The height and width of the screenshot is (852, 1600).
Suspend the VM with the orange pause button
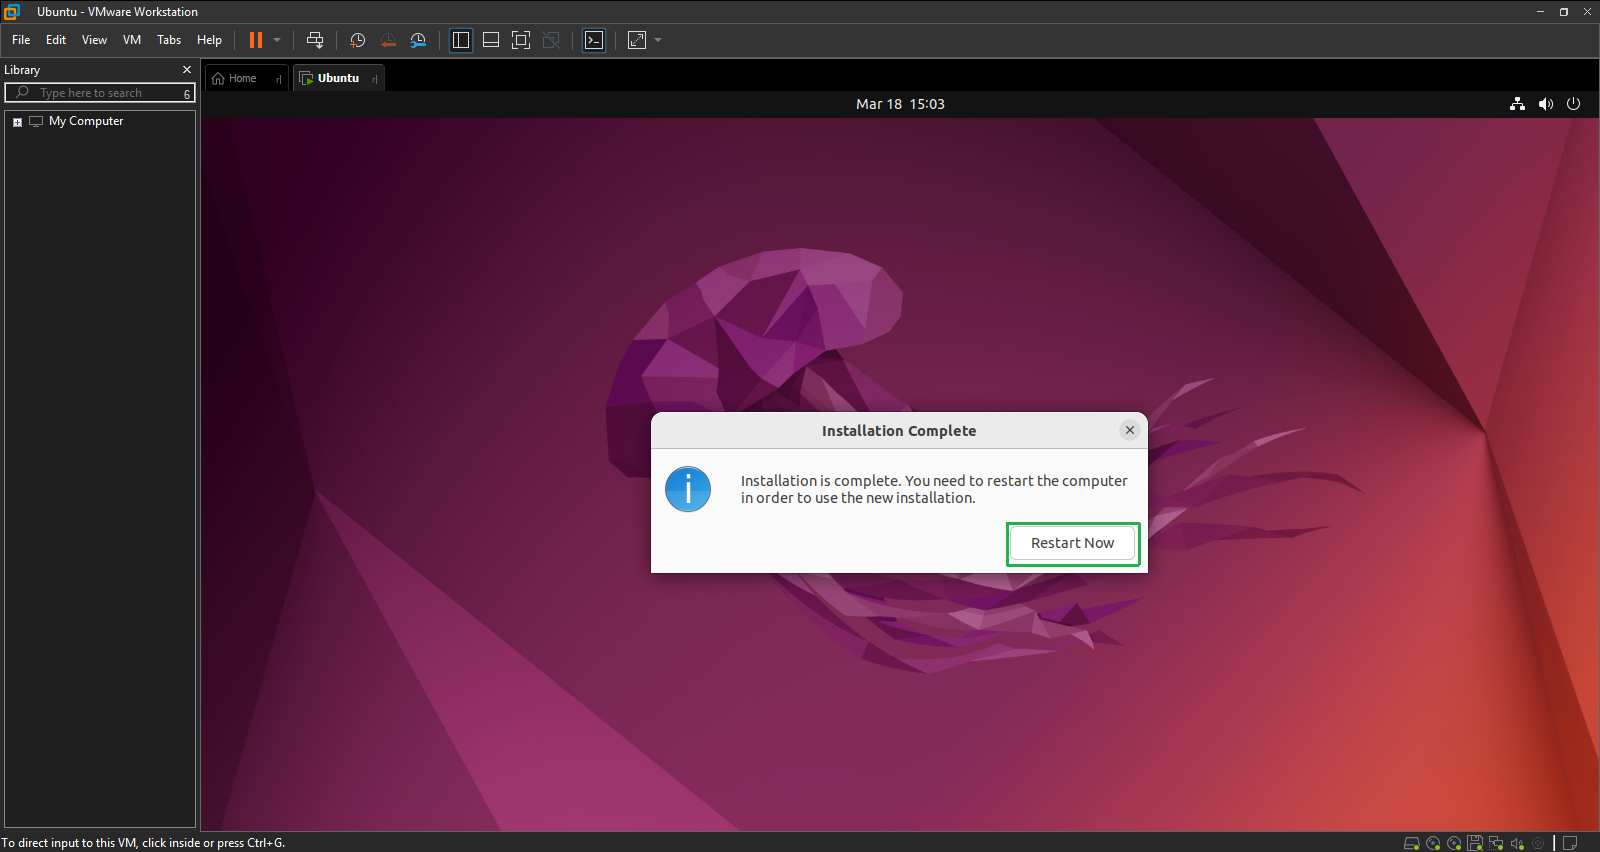tap(256, 40)
